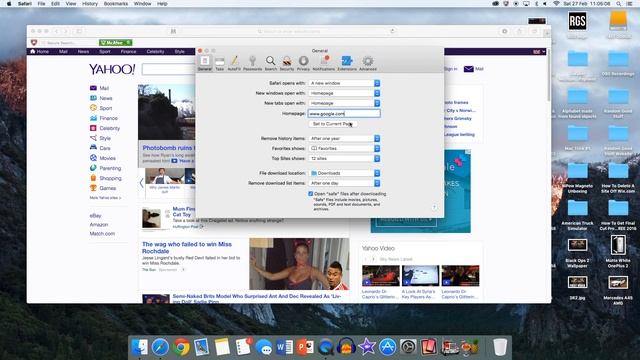Open the File menu
The height and width of the screenshot is (360, 640).
pos(41,4)
